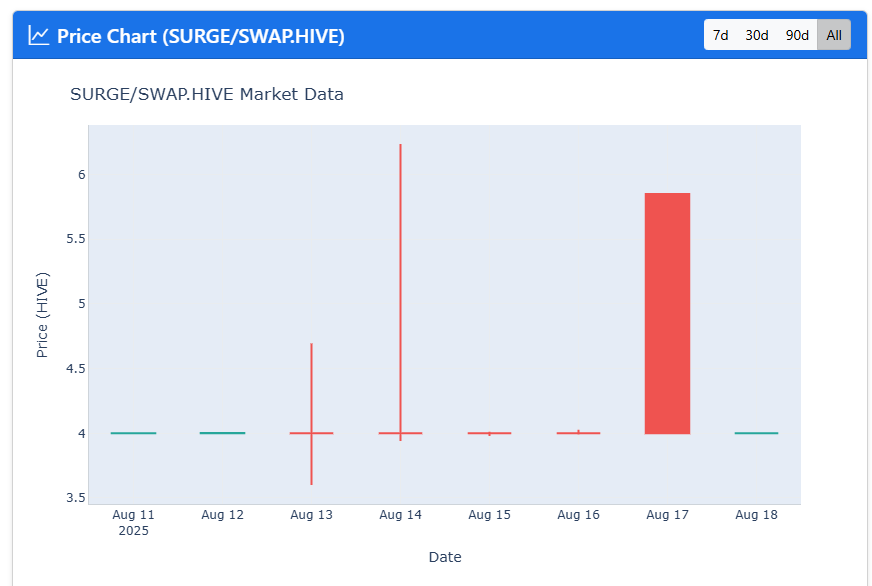Select the All time range button
This screenshot has width=872, height=586.
(834, 35)
